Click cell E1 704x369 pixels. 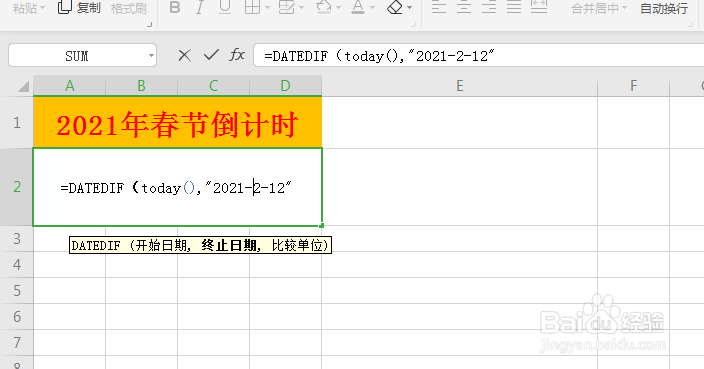[460, 123]
